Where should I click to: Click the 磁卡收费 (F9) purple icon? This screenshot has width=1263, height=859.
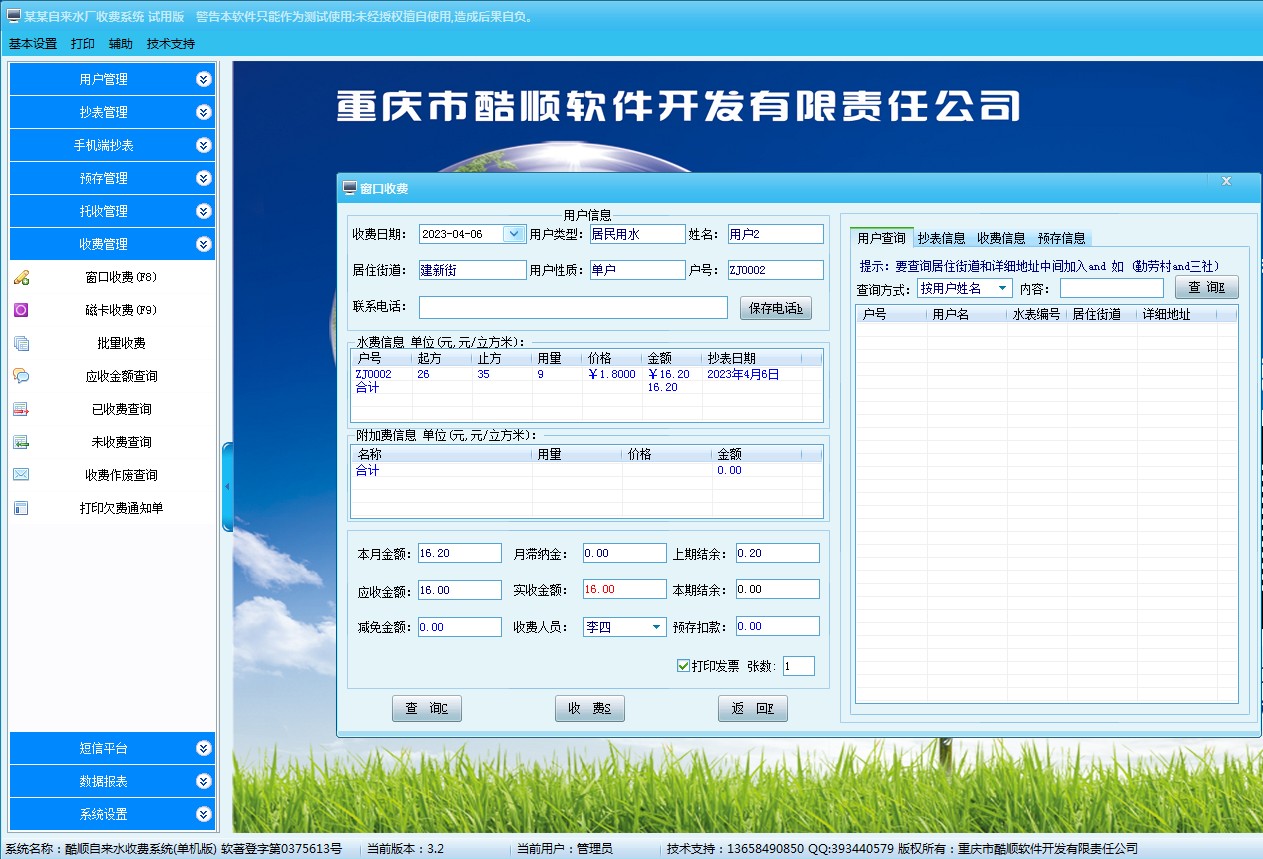pos(21,310)
